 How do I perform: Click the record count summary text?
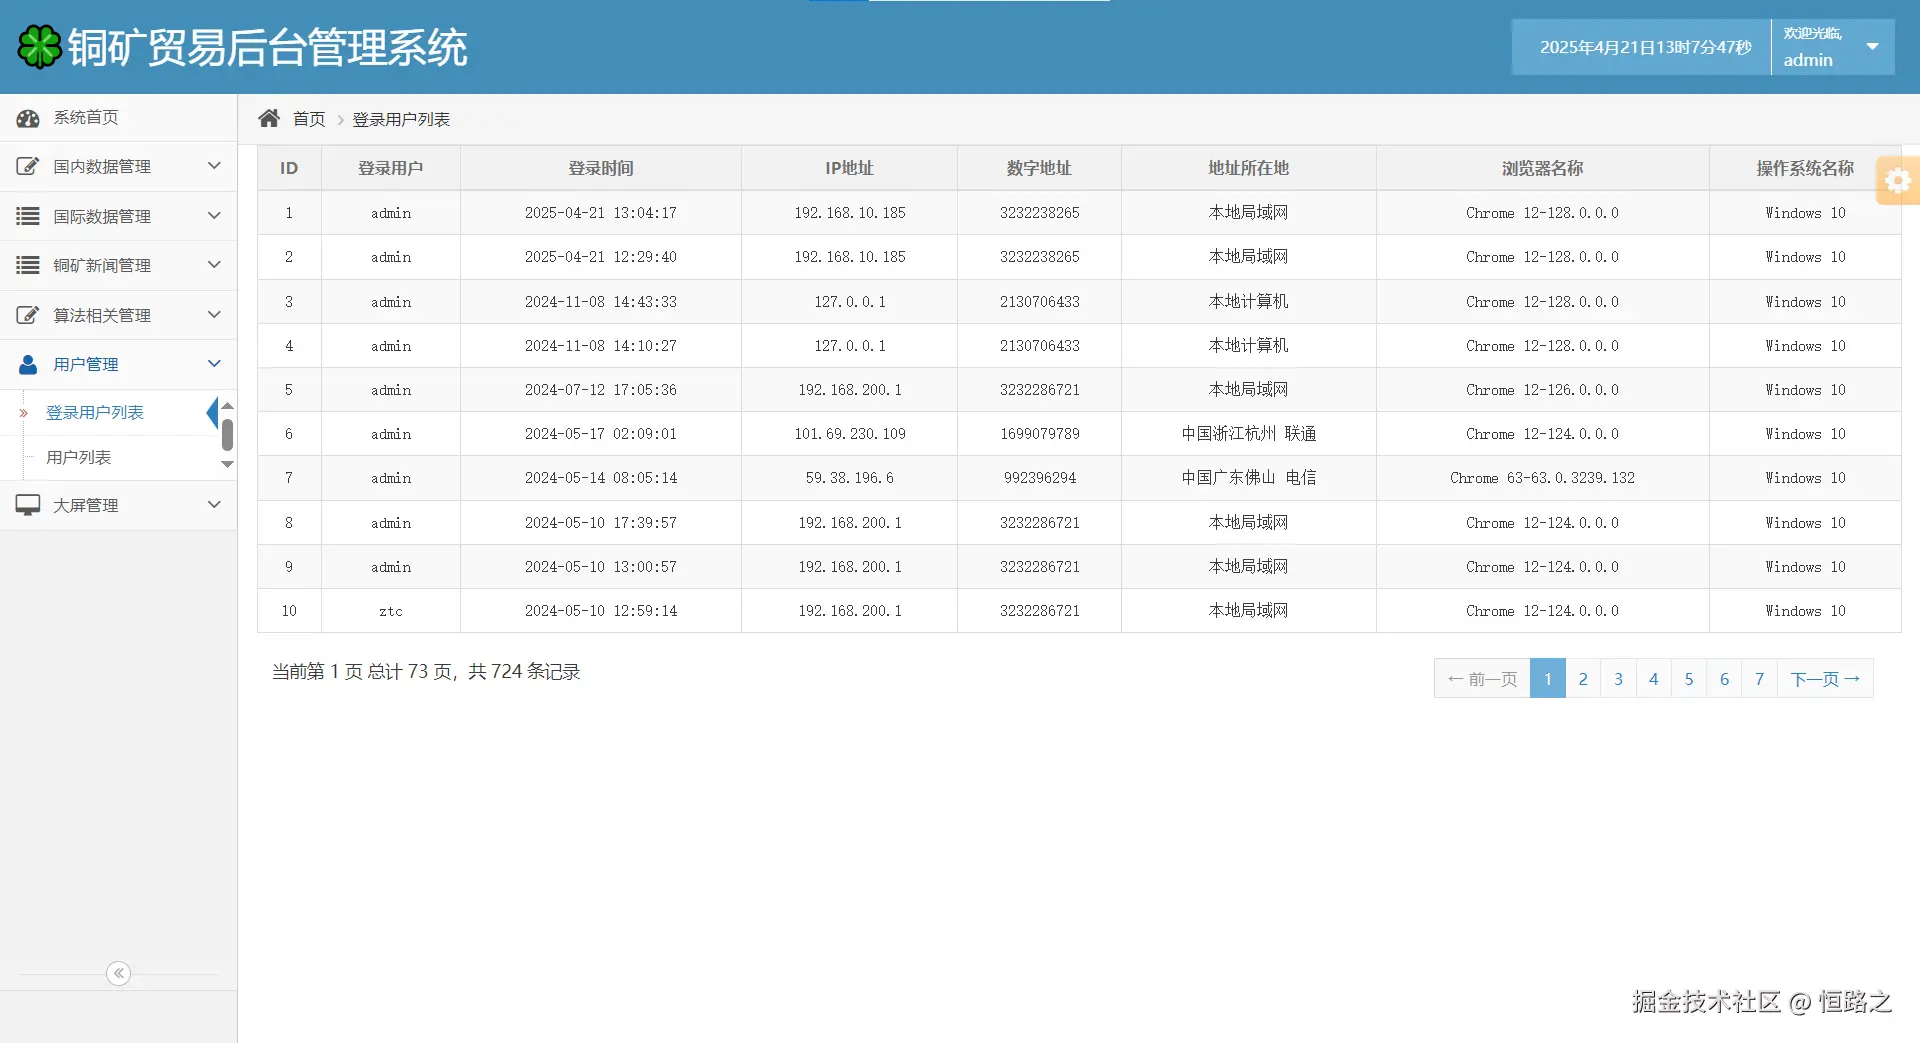coord(426,671)
